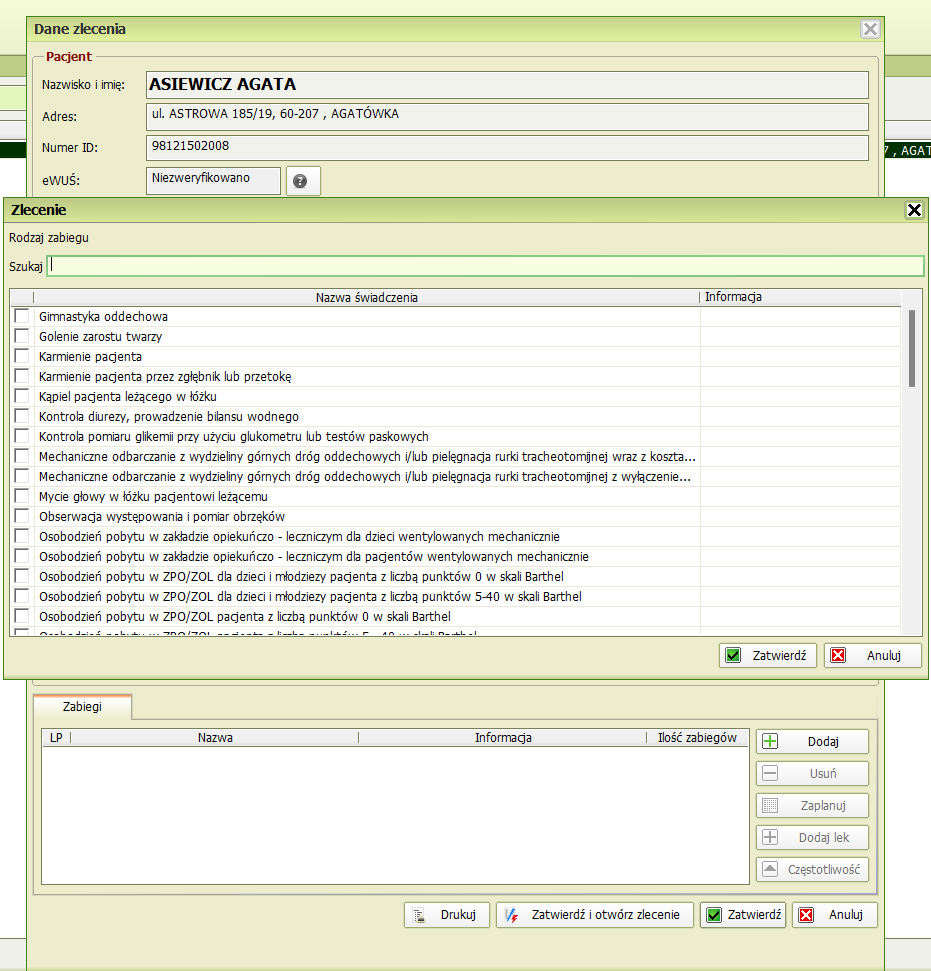Click Zatwierdź i otwórz zlecenie button

coord(595,915)
